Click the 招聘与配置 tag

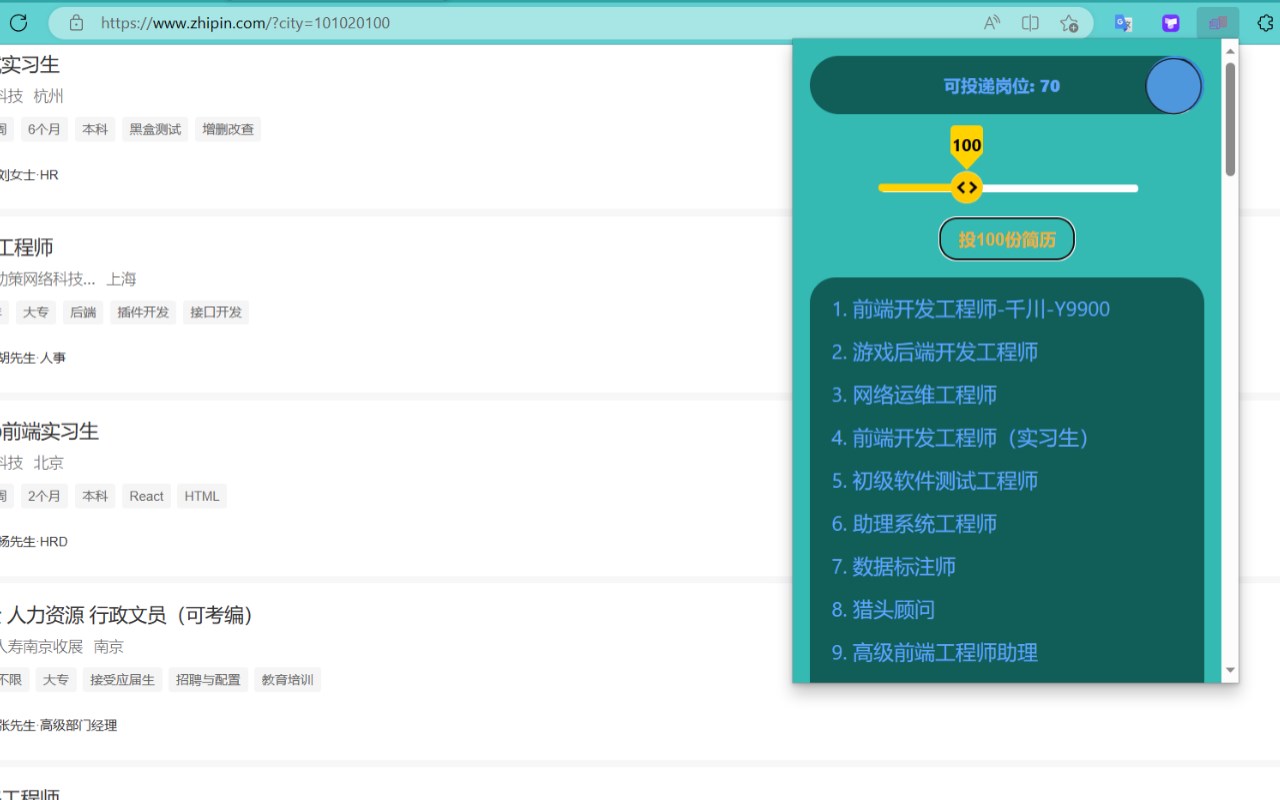[x=208, y=680]
